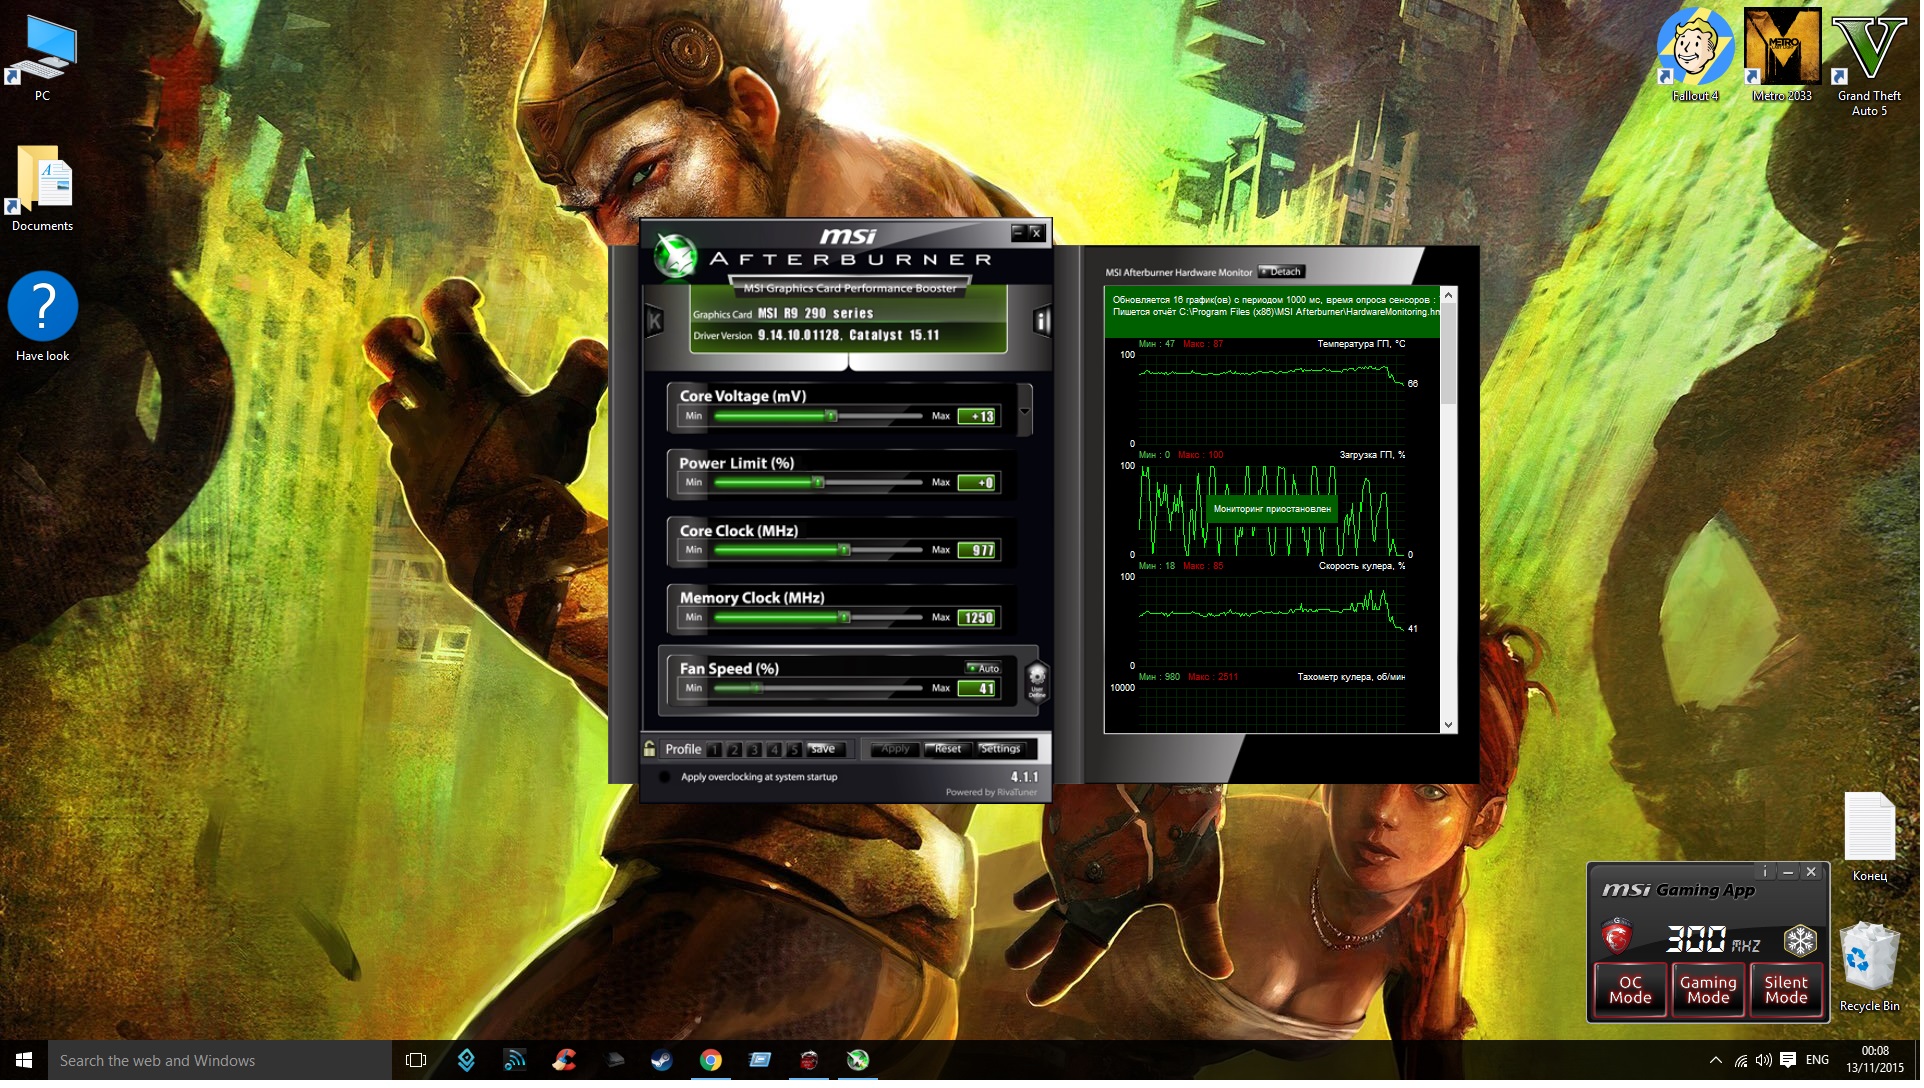This screenshot has height=1088, width=1924.
Task: Click the Core Voltage slider handle
Action: click(831, 416)
